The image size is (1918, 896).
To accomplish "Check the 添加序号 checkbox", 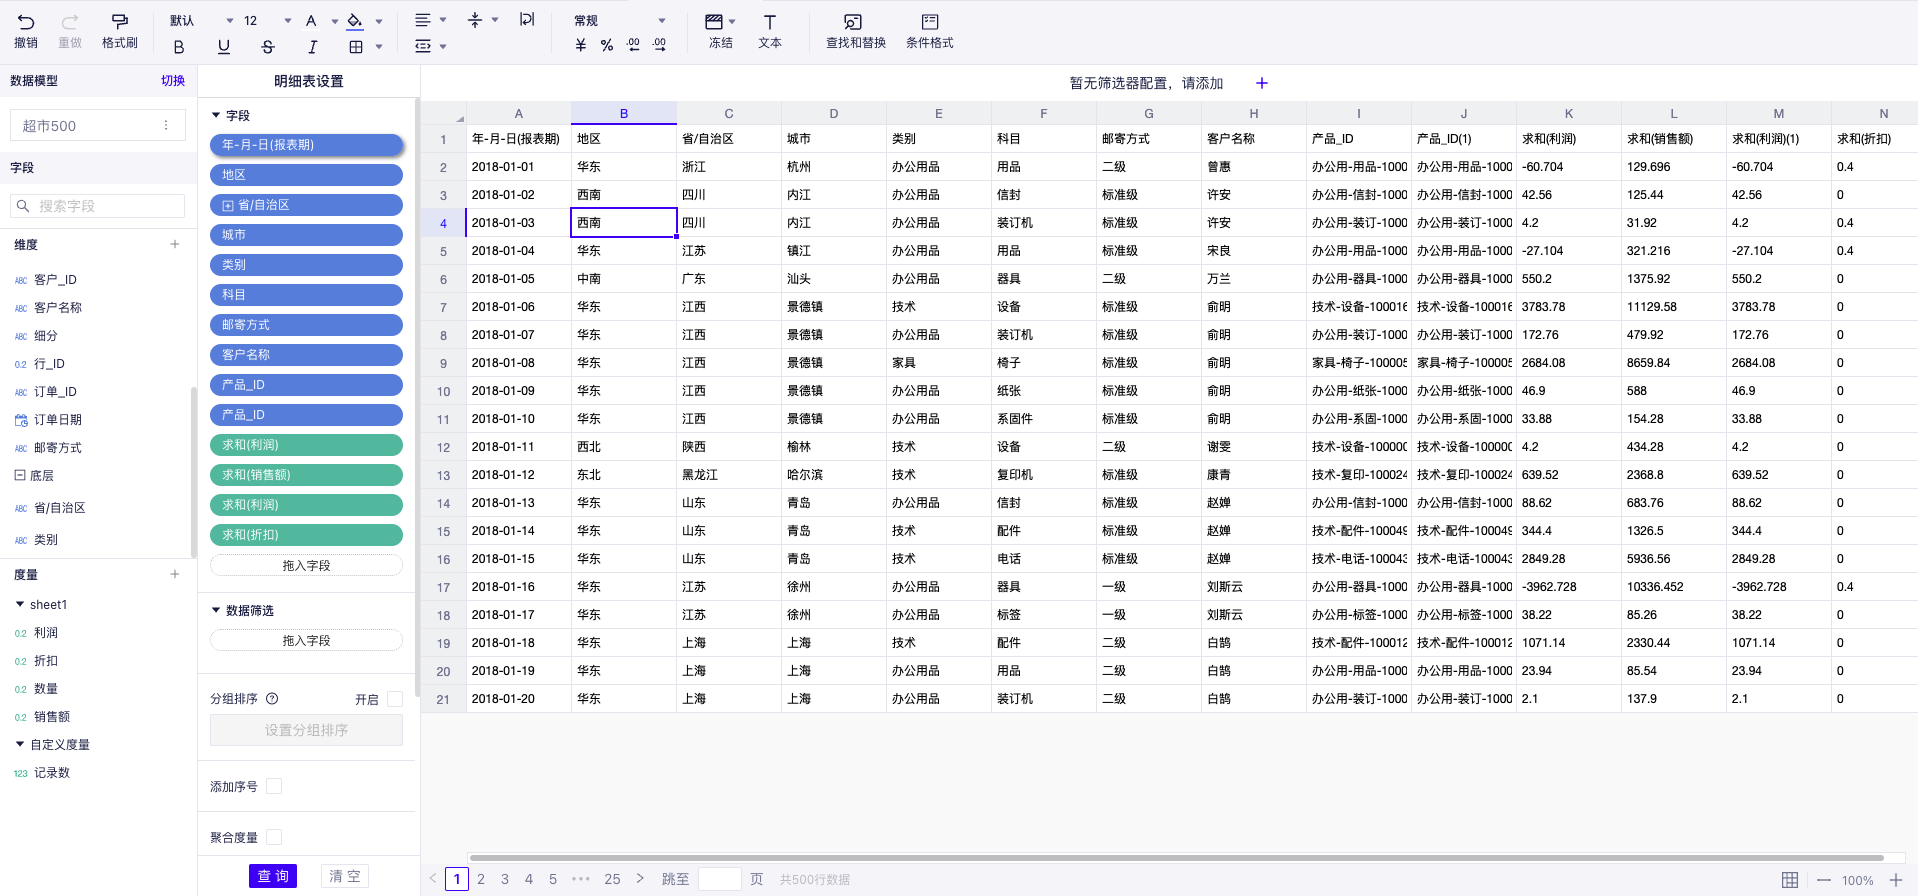I will click(x=274, y=787).
